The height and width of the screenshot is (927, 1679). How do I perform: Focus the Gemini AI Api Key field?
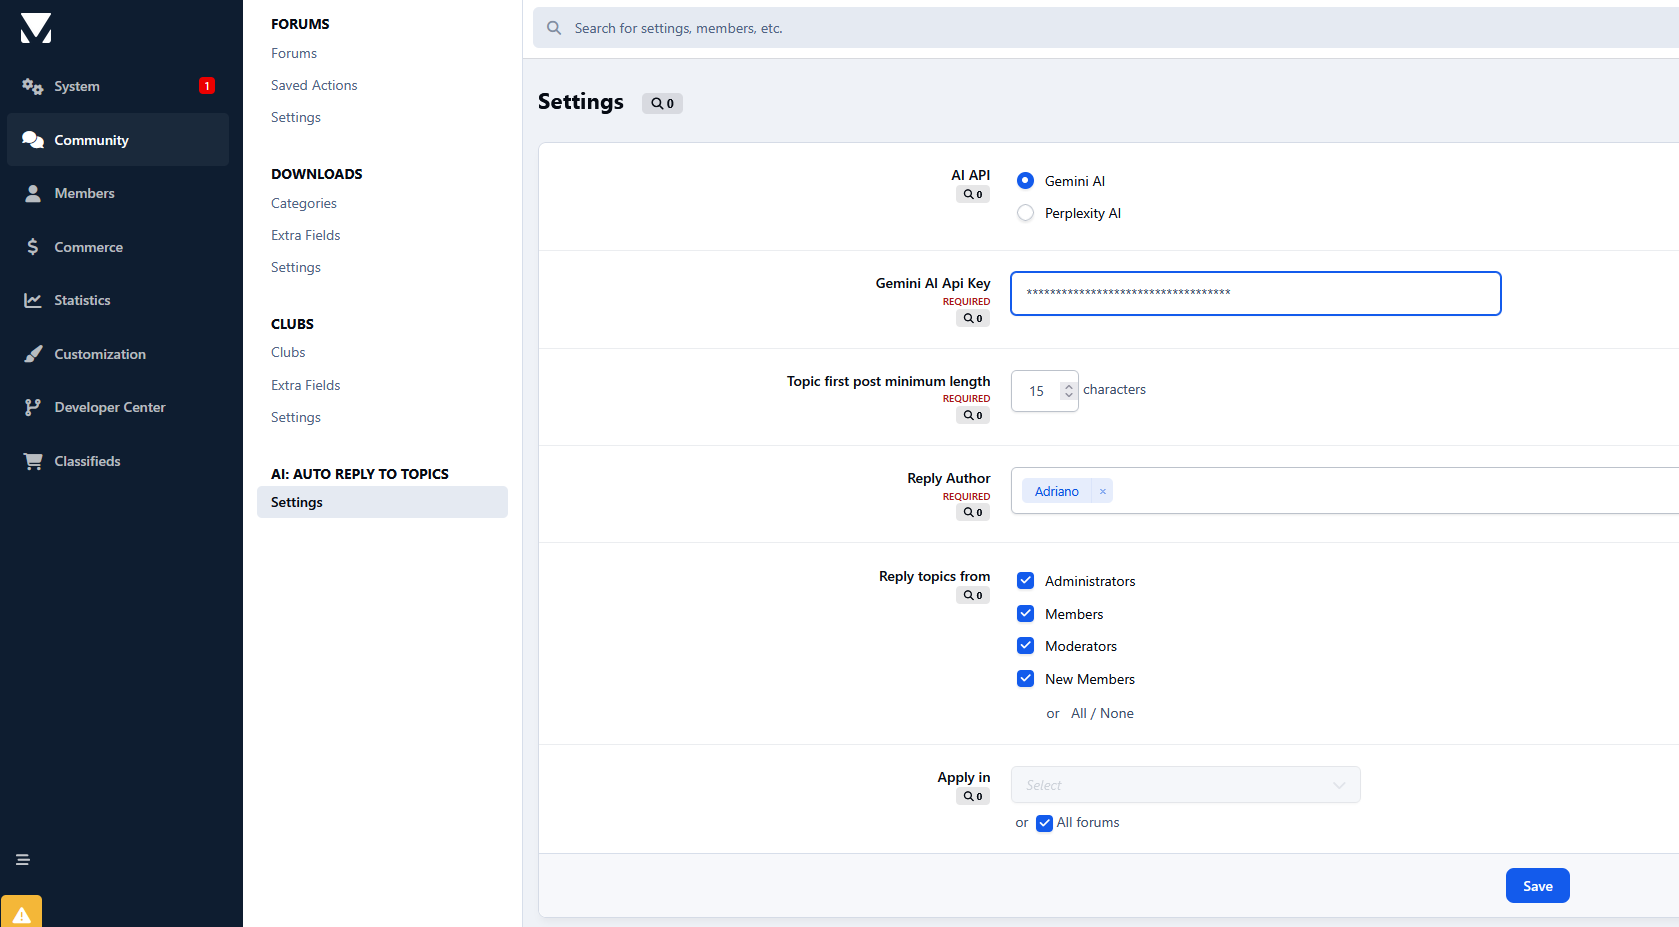coord(1255,293)
